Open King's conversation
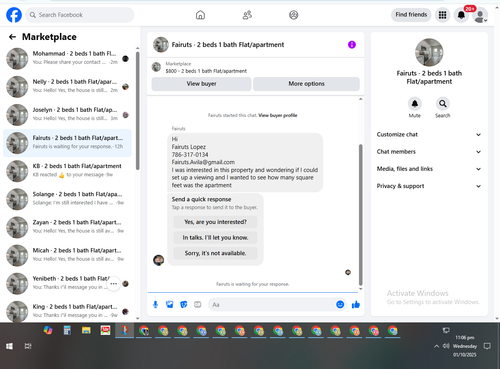Image resolution: width=500 pixels, height=369 pixels. 68,312
